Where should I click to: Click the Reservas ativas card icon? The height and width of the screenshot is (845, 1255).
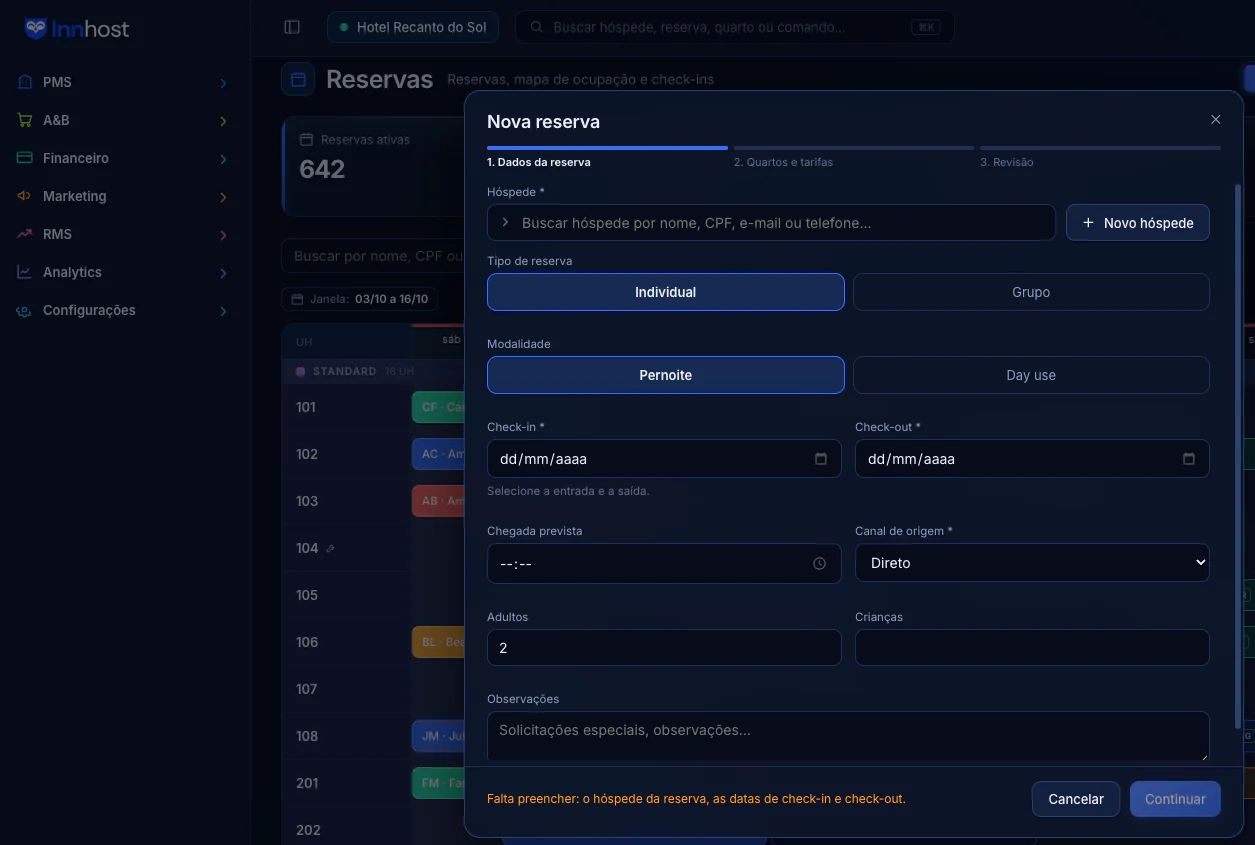307,140
